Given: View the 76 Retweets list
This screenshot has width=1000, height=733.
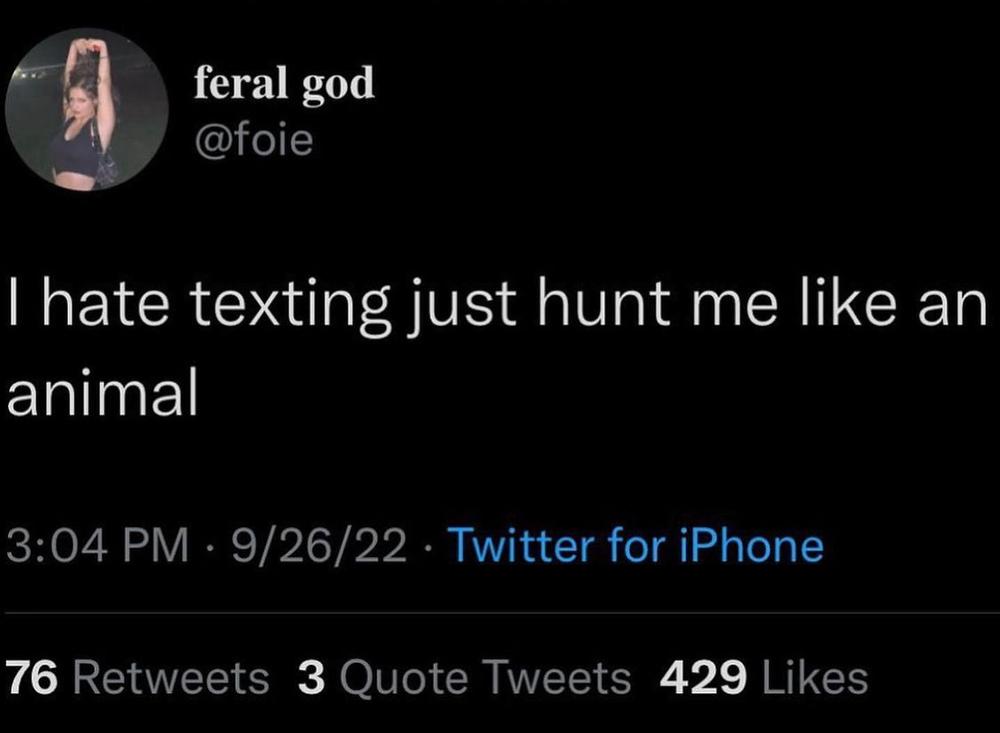Looking at the screenshot, I should point(138,678).
